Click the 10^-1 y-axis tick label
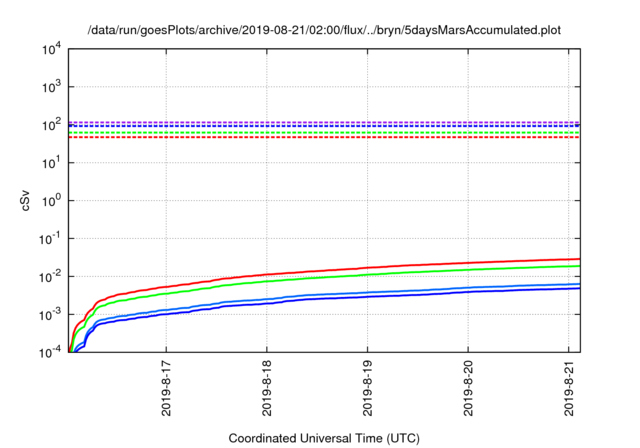The image size is (640, 448). (x=50, y=239)
